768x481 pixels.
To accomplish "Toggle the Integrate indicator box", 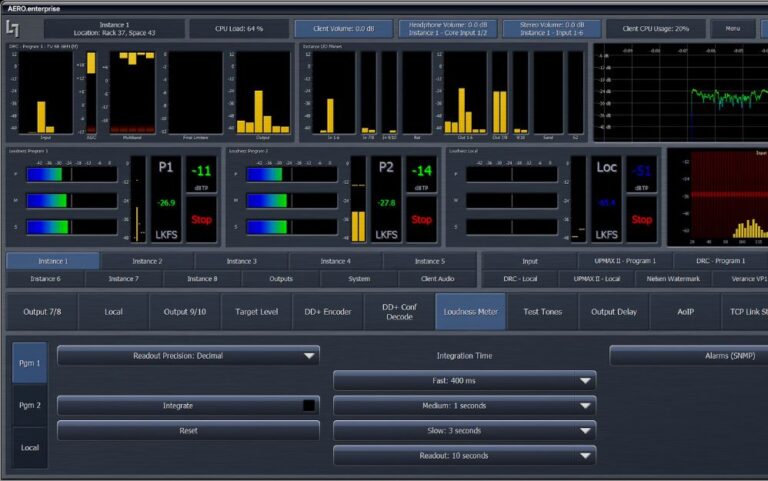I will pyautogui.click(x=309, y=406).
